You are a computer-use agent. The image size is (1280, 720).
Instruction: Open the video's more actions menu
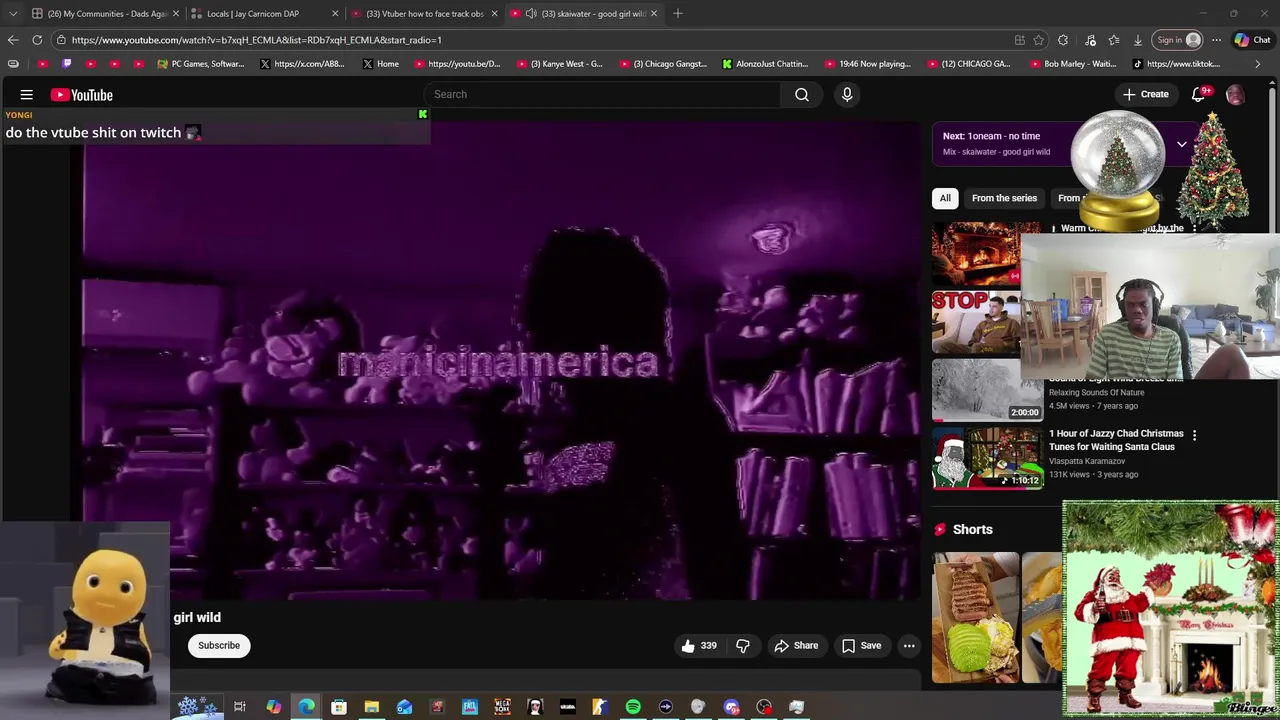click(909, 646)
